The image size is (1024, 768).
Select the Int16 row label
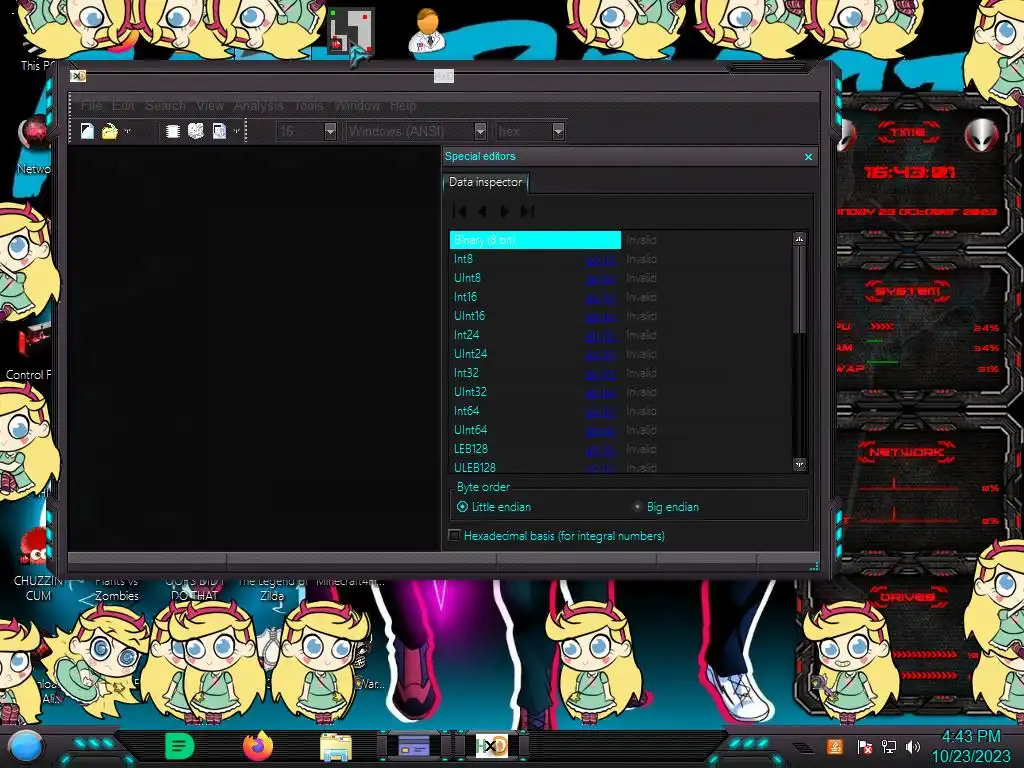465,297
